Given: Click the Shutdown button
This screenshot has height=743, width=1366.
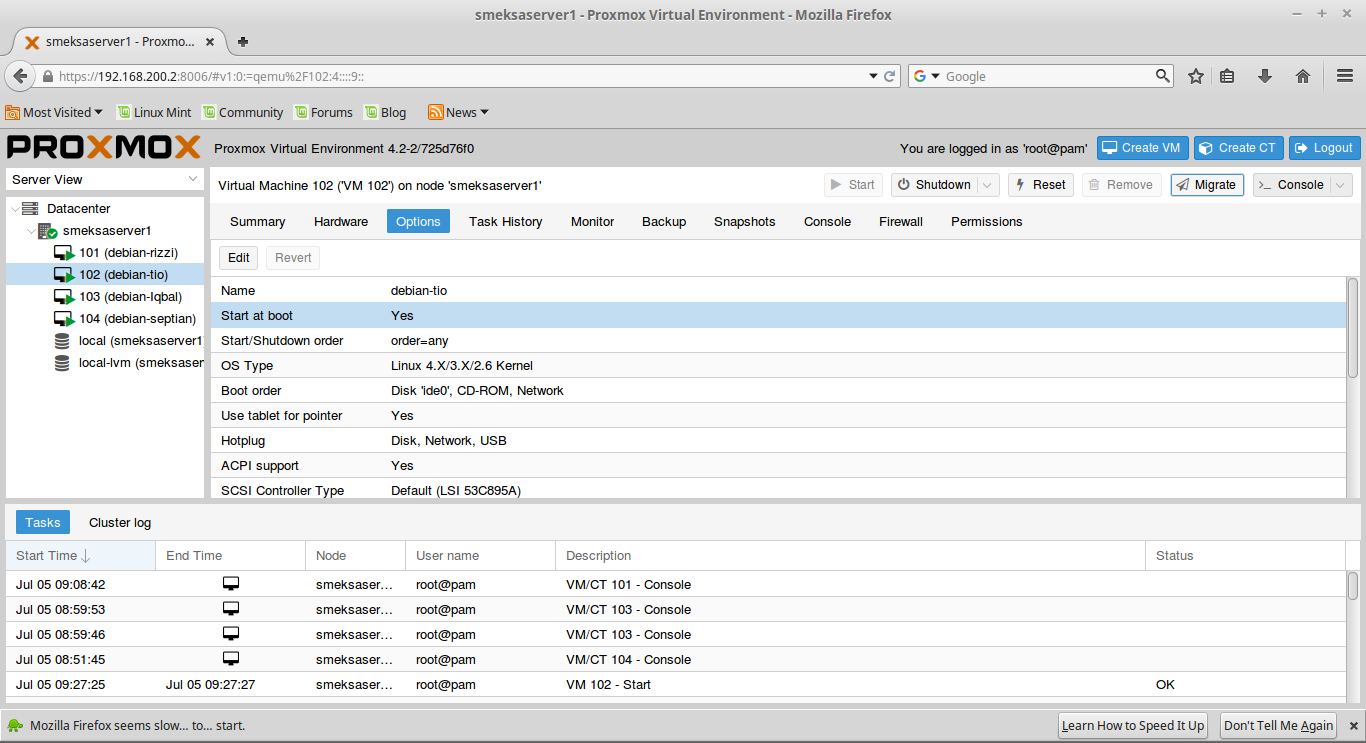Looking at the screenshot, I should [933, 185].
